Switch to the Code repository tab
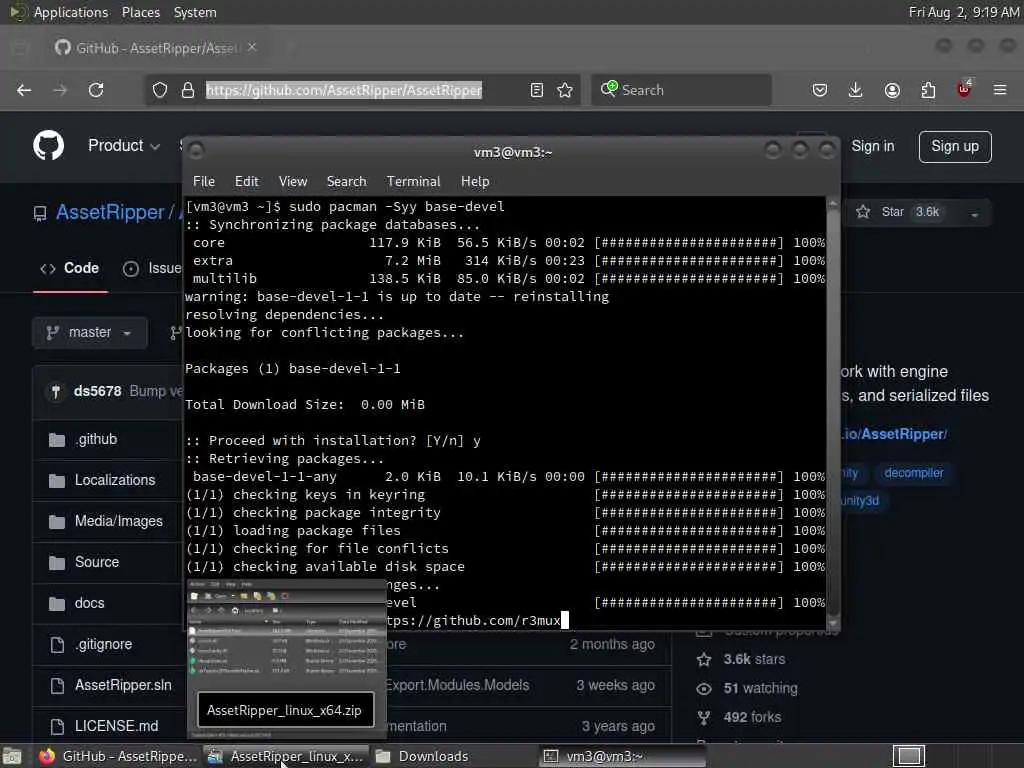The width and height of the screenshot is (1024, 768). point(71,268)
